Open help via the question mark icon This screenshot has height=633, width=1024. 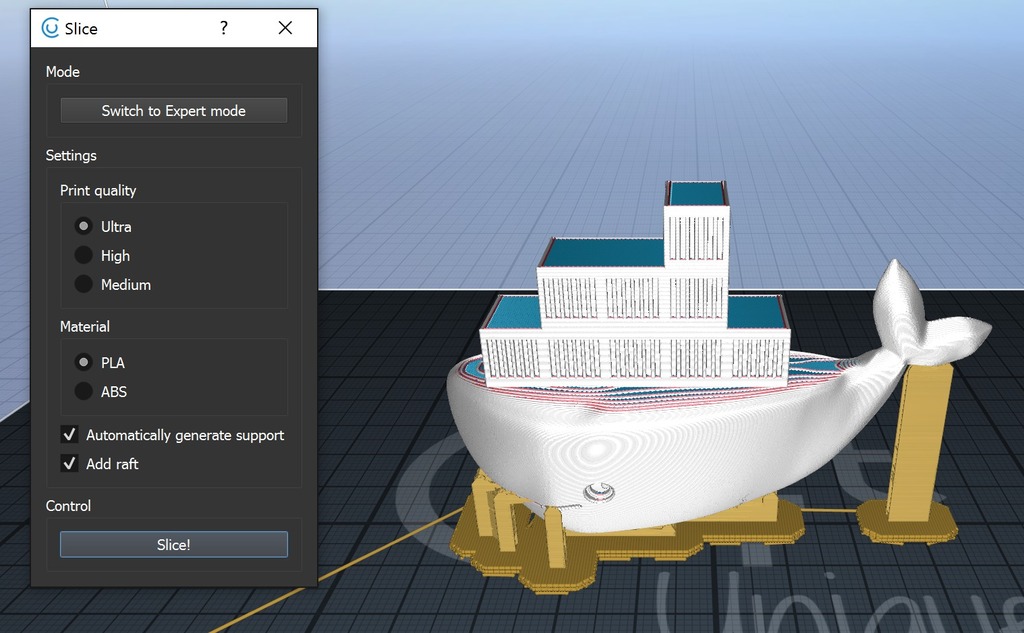coord(224,27)
